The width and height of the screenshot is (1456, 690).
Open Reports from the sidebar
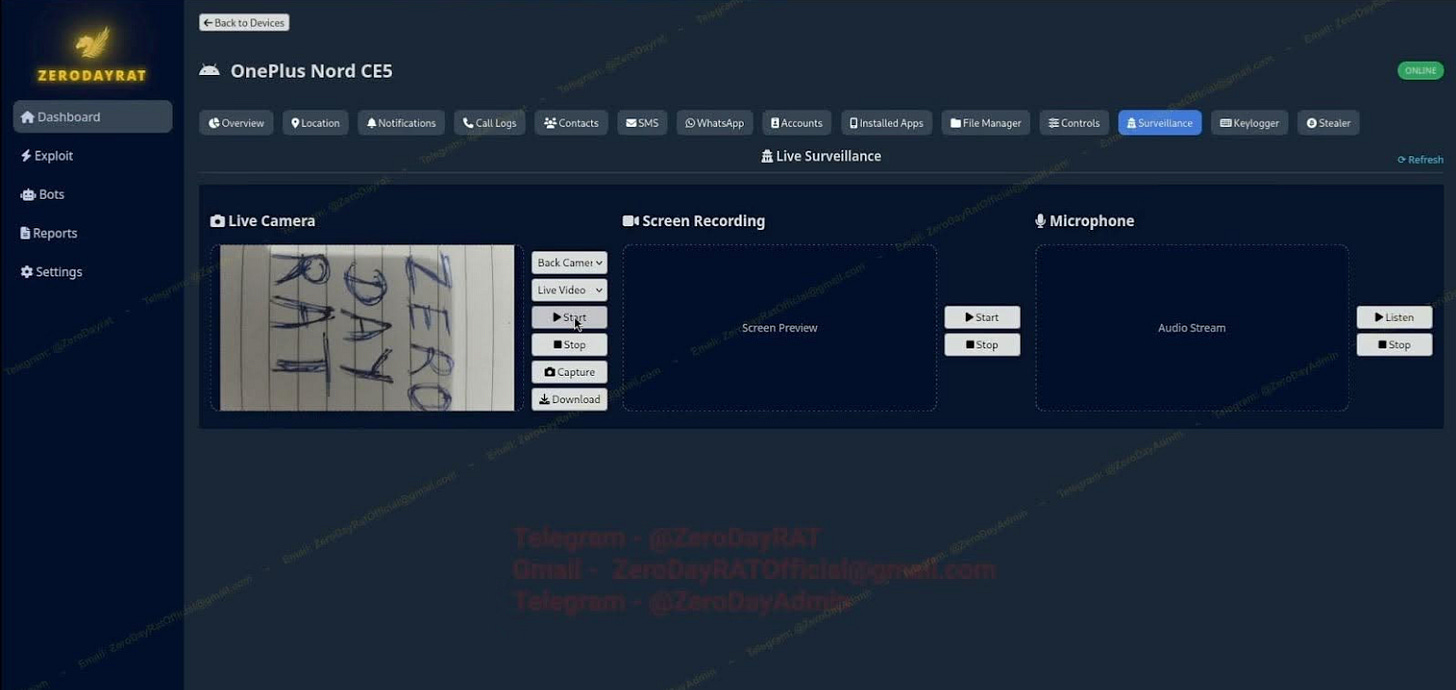click(x=49, y=233)
